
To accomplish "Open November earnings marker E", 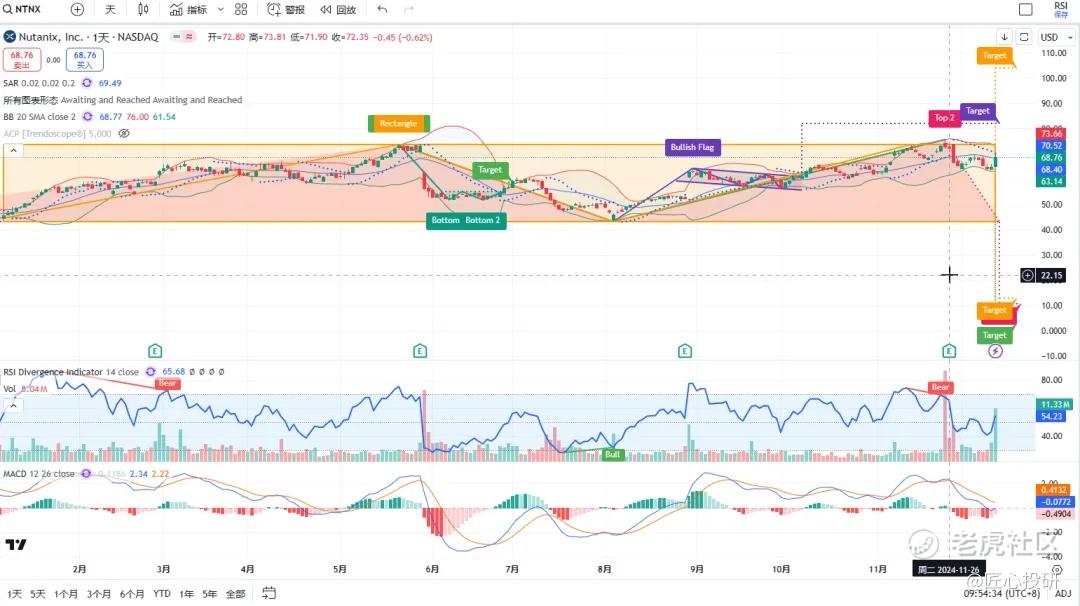I will (949, 351).
